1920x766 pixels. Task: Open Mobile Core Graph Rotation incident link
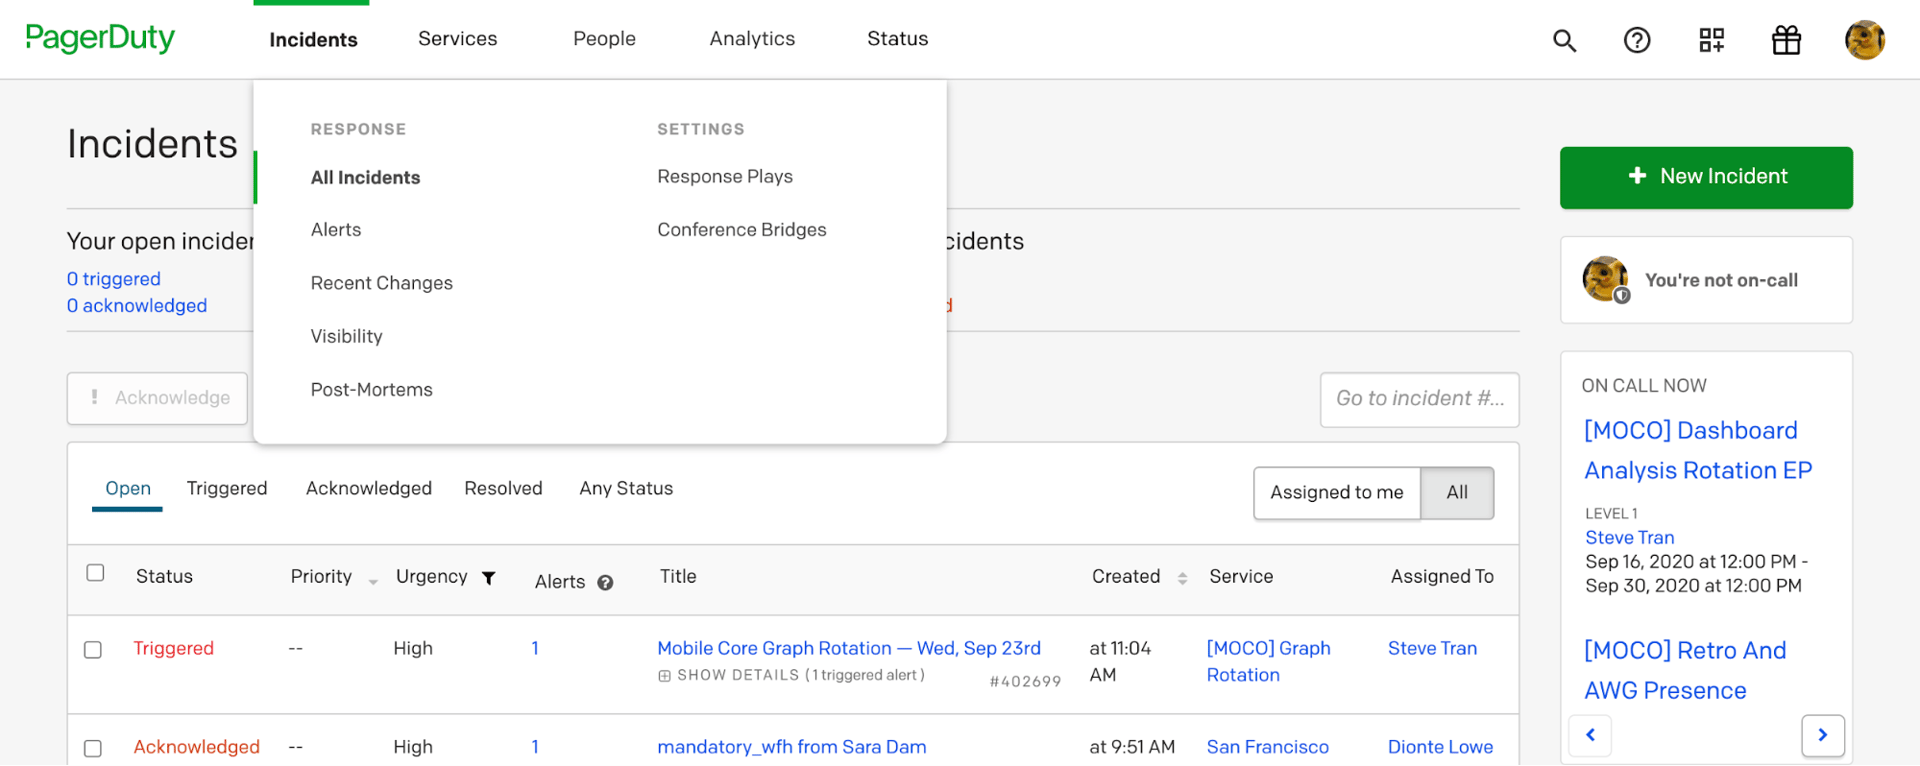tap(848, 648)
